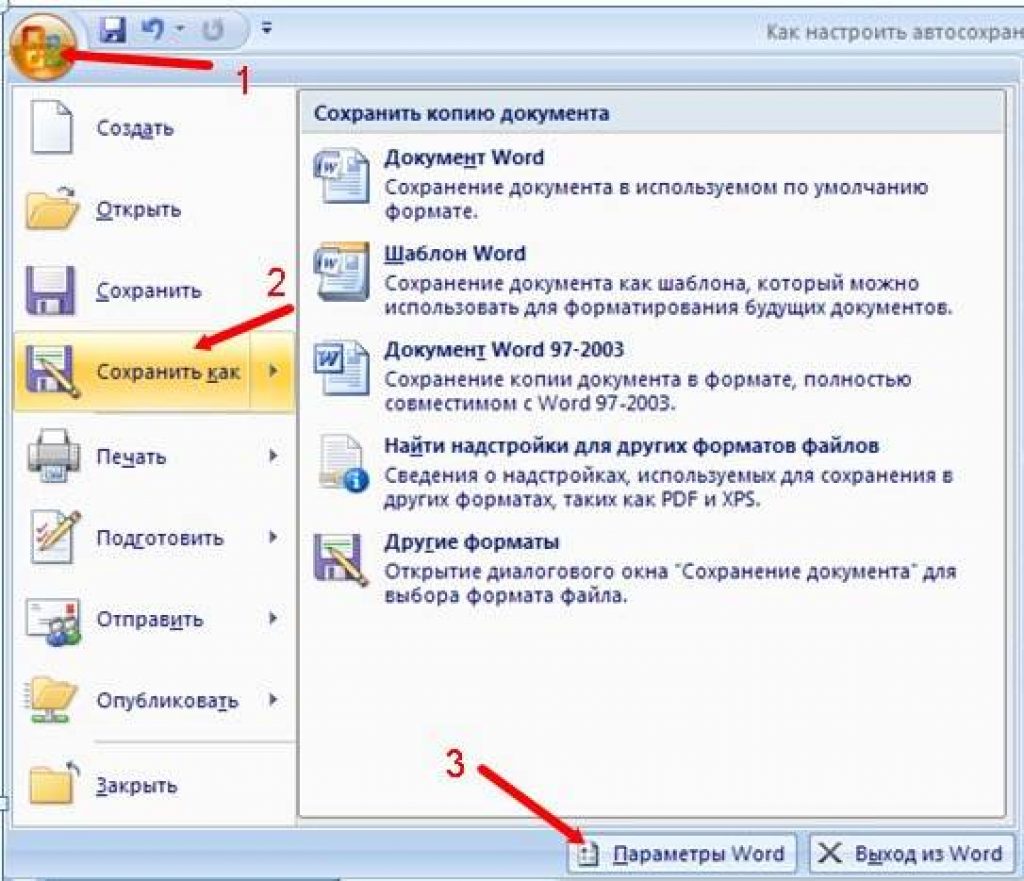Expand the Сохранить как submenu arrow
1024x881 pixels.
point(273,371)
